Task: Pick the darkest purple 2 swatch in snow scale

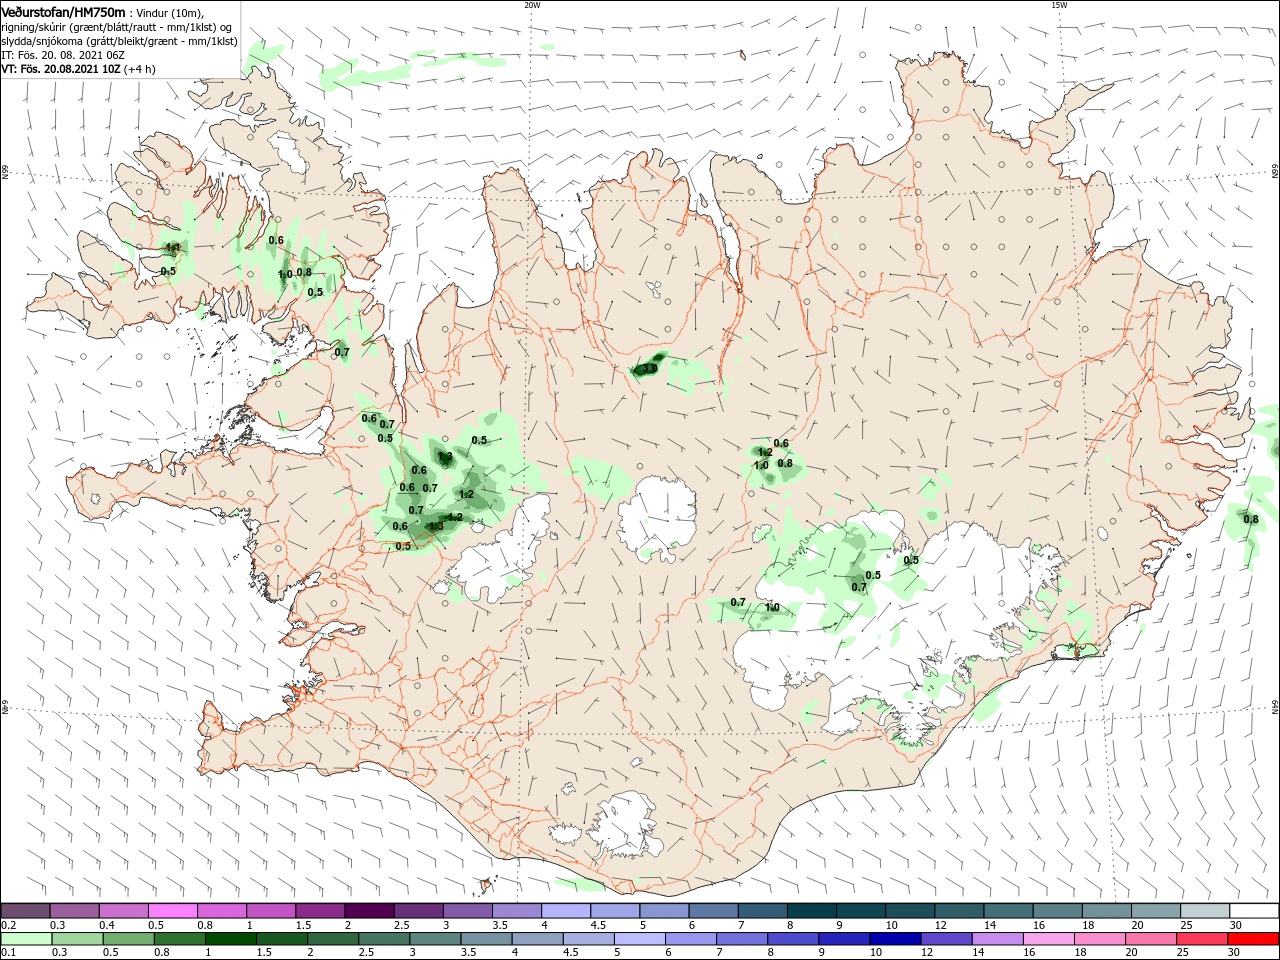Action: coord(369,911)
